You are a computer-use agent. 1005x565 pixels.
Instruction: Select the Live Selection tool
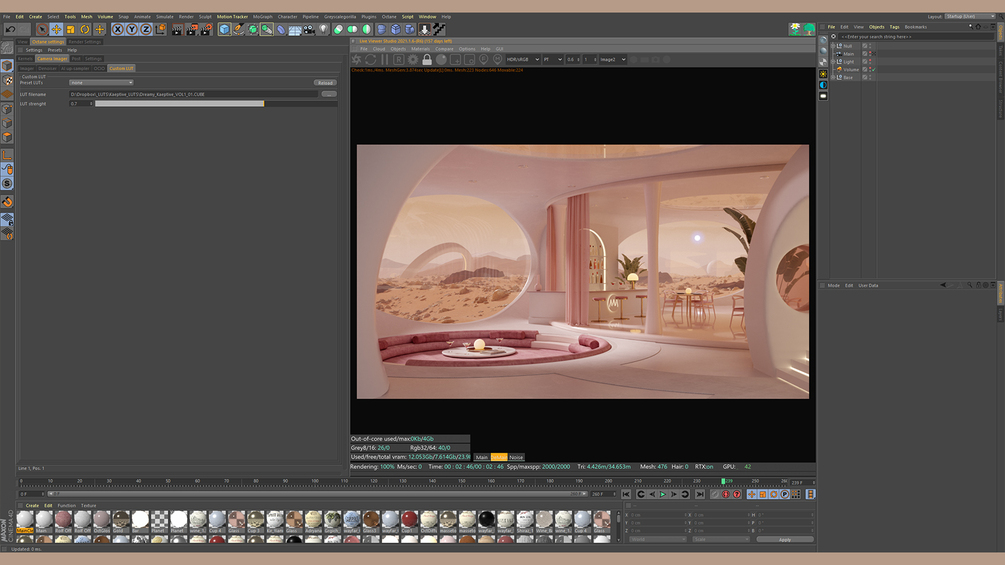coord(42,29)
